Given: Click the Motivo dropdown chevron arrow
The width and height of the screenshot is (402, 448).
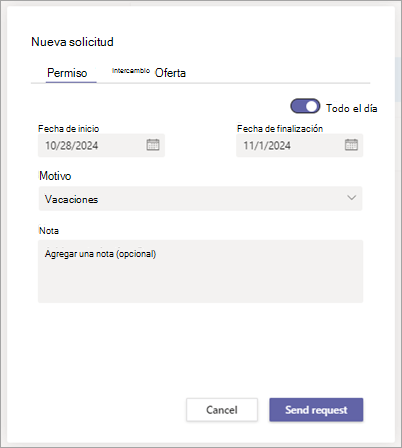Looking at the screenshot, I should 351,198.
